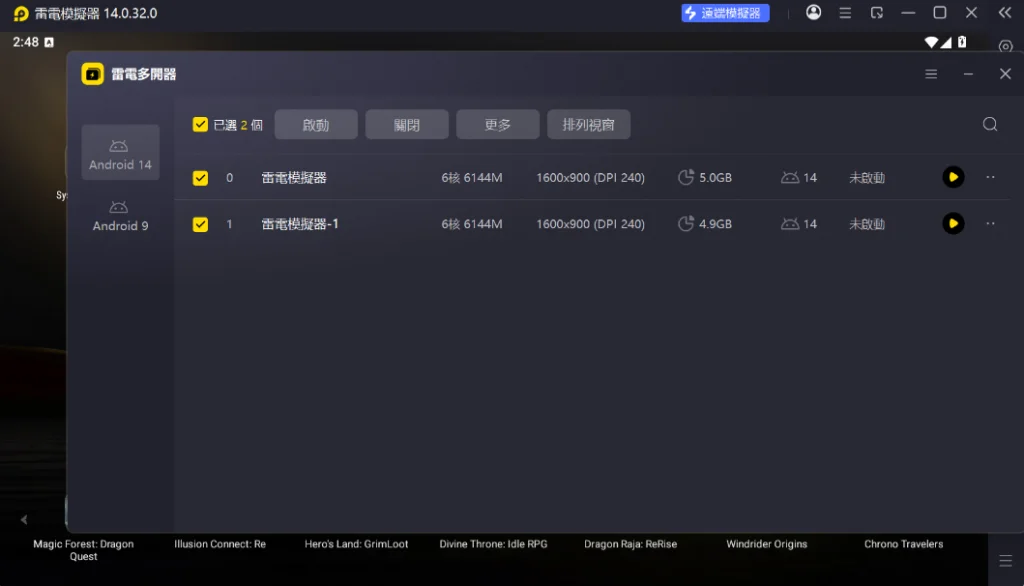Uncheck the checkbox for instance 0 雷電模擬器
The height and width of the screenshot is (586, 1024).
[200, 178]
